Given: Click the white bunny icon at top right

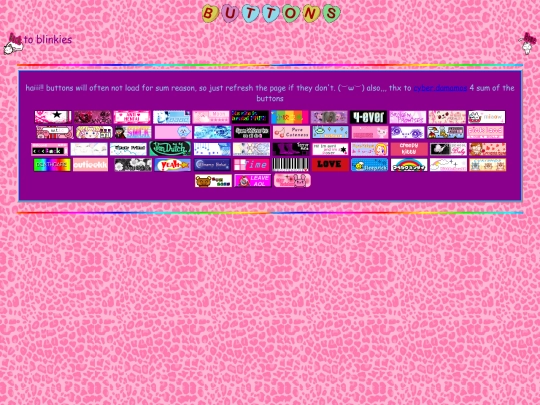Looking at the screenshot, I should pyautogui.click(x=528, y=43).
